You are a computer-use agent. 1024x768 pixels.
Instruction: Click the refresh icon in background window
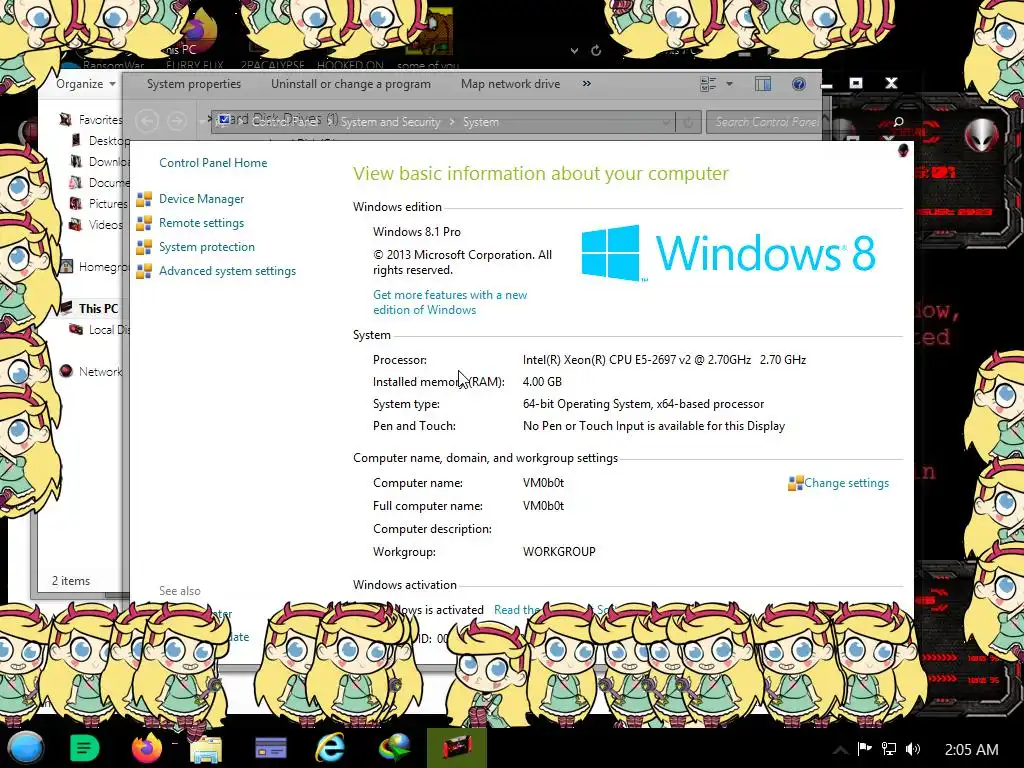[596, 50]
